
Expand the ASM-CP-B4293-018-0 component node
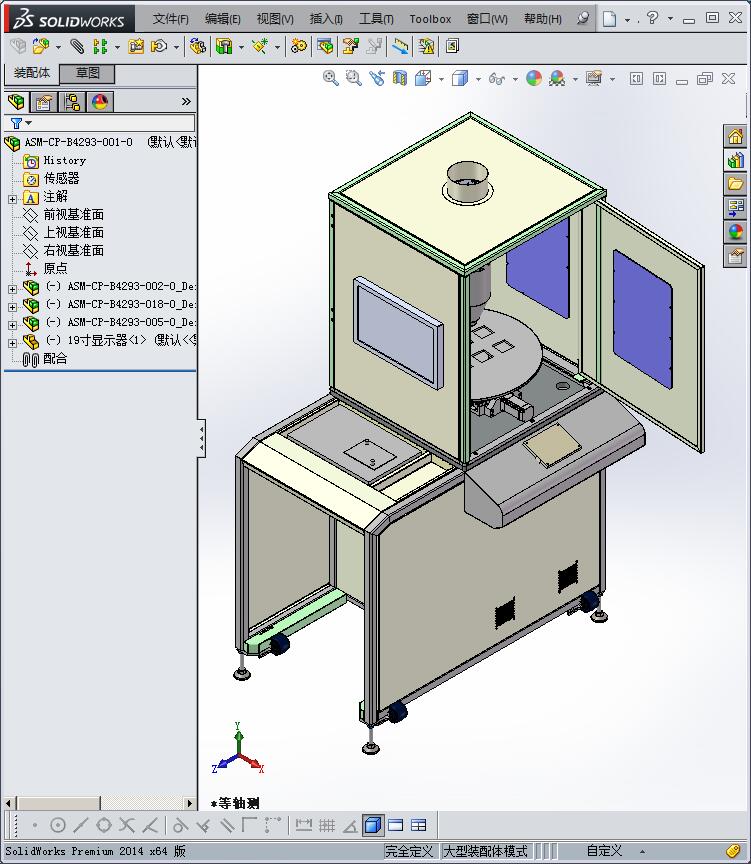12,307
